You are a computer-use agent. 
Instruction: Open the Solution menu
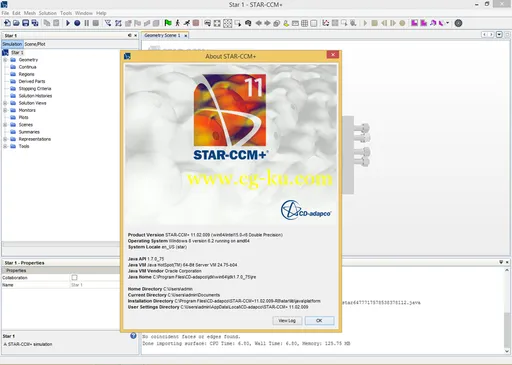coord(48,13)
